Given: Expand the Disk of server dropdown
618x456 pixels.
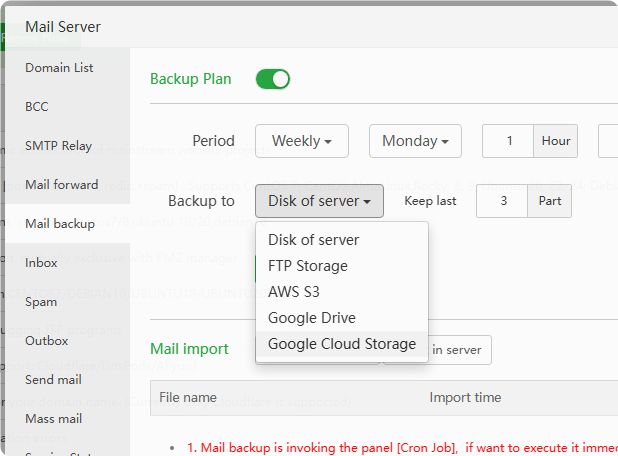Looking at the screenshot, I should click(319, 201).
